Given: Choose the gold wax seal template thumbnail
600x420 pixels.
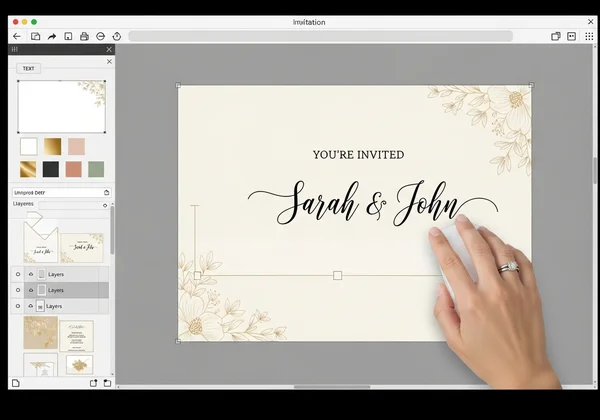Looking at the screenshot, I should (79, 365).
